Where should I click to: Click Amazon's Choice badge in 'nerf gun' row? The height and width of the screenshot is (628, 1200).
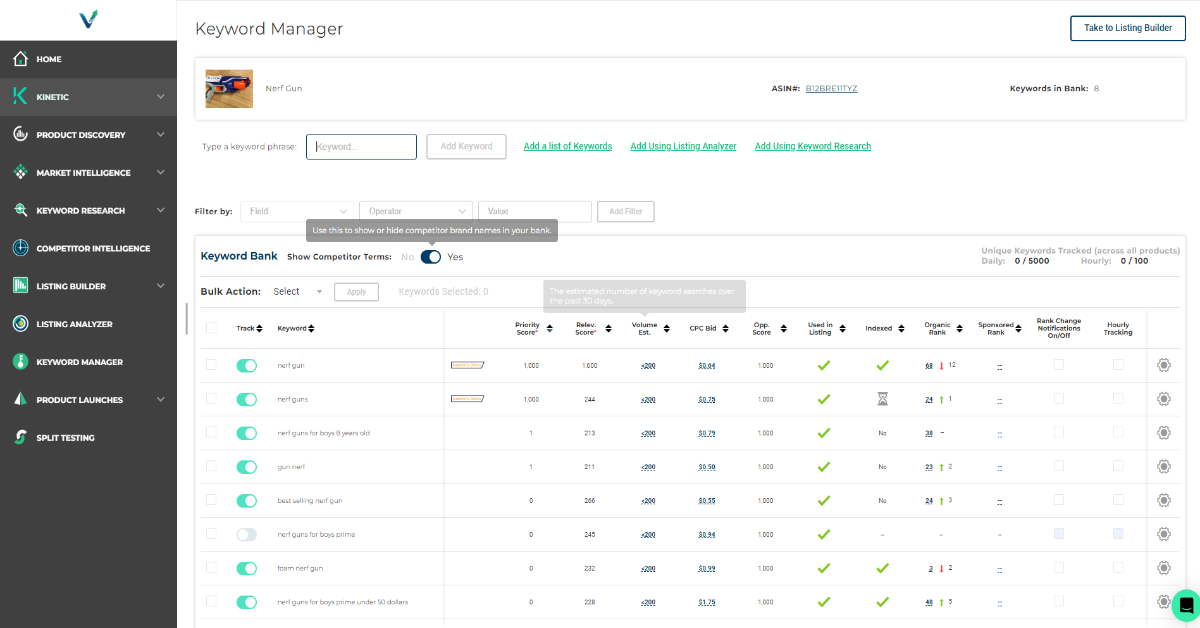(x=468, y=366)
